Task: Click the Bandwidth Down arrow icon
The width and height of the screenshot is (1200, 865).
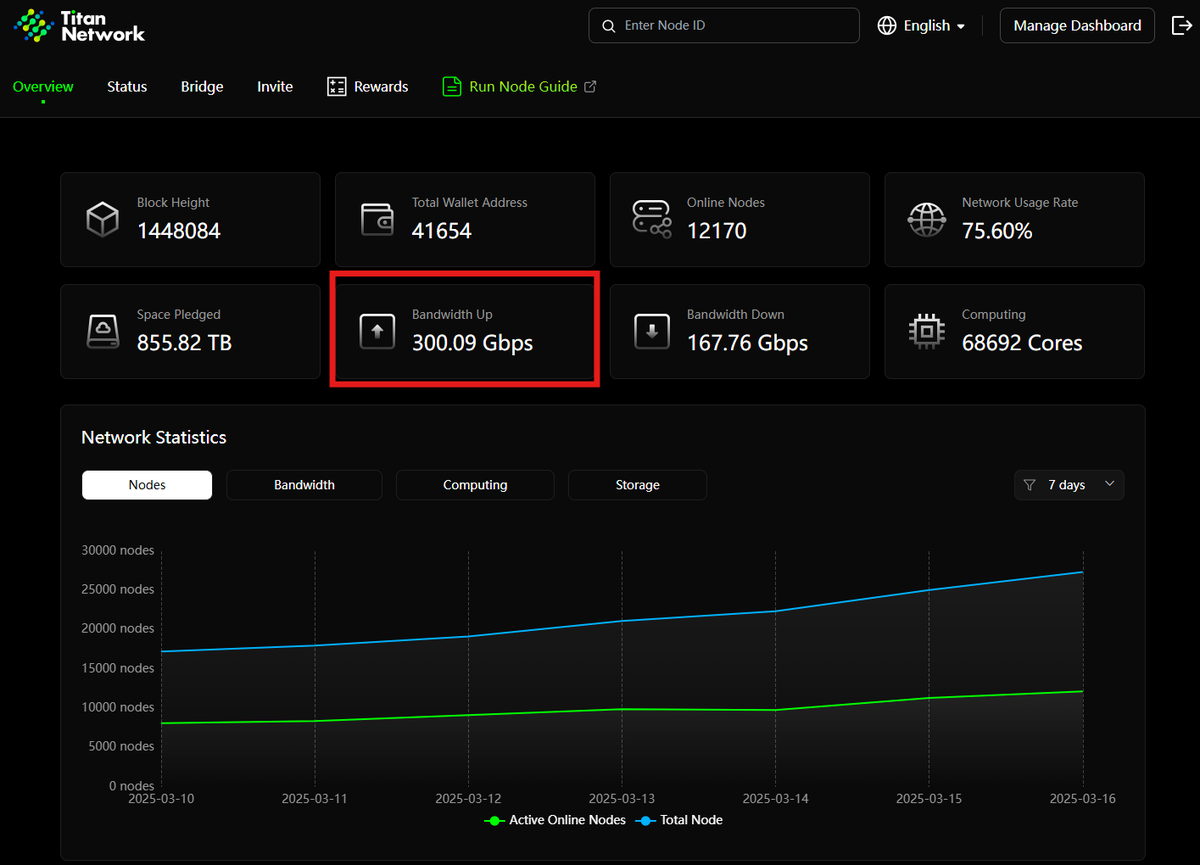Action: click(x=652, y=332)
